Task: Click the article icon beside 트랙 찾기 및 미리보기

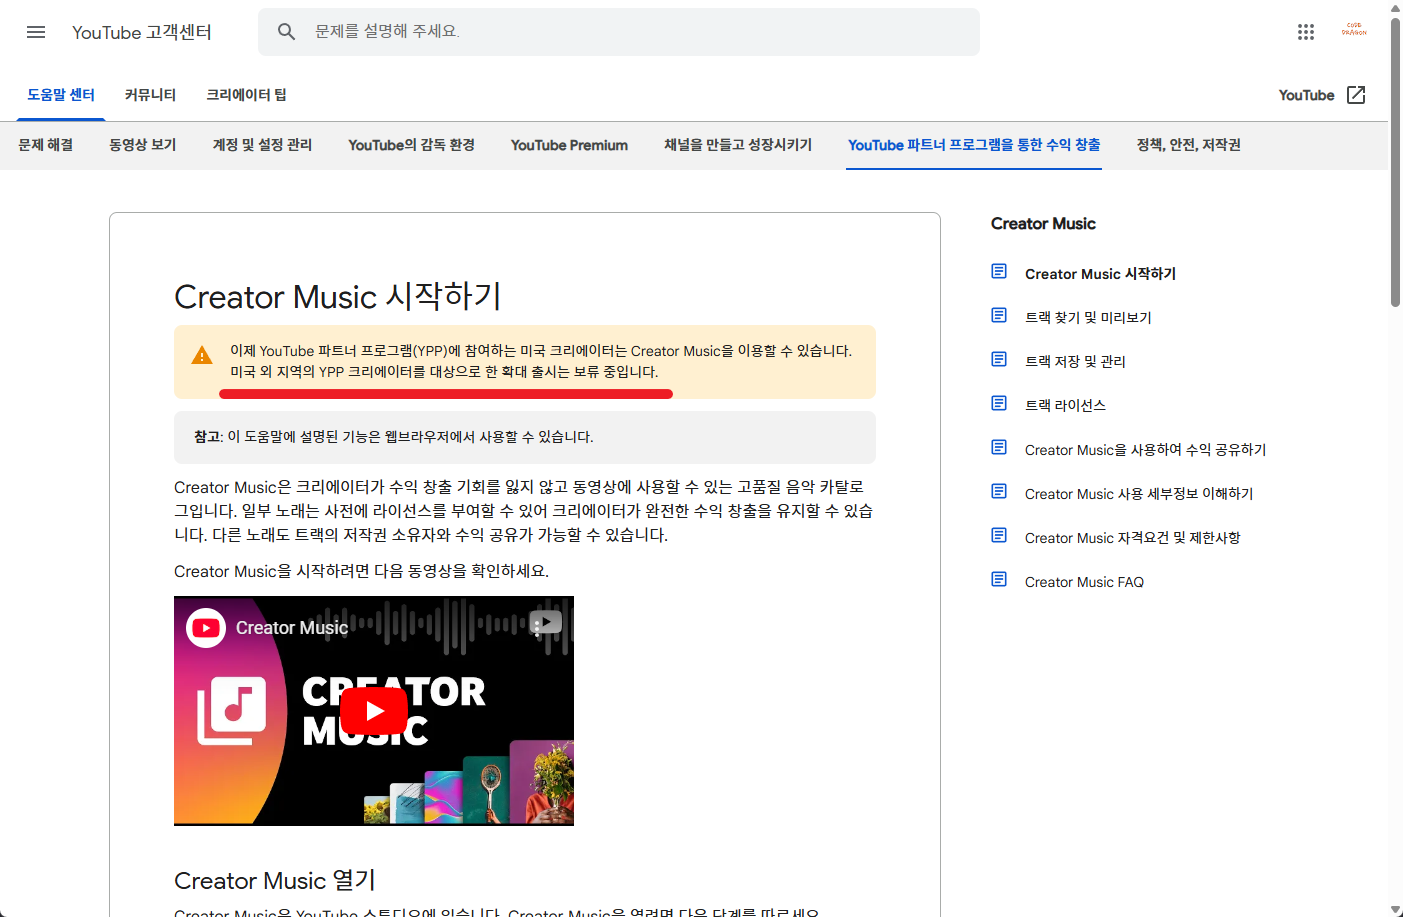Action: (999, 315)
